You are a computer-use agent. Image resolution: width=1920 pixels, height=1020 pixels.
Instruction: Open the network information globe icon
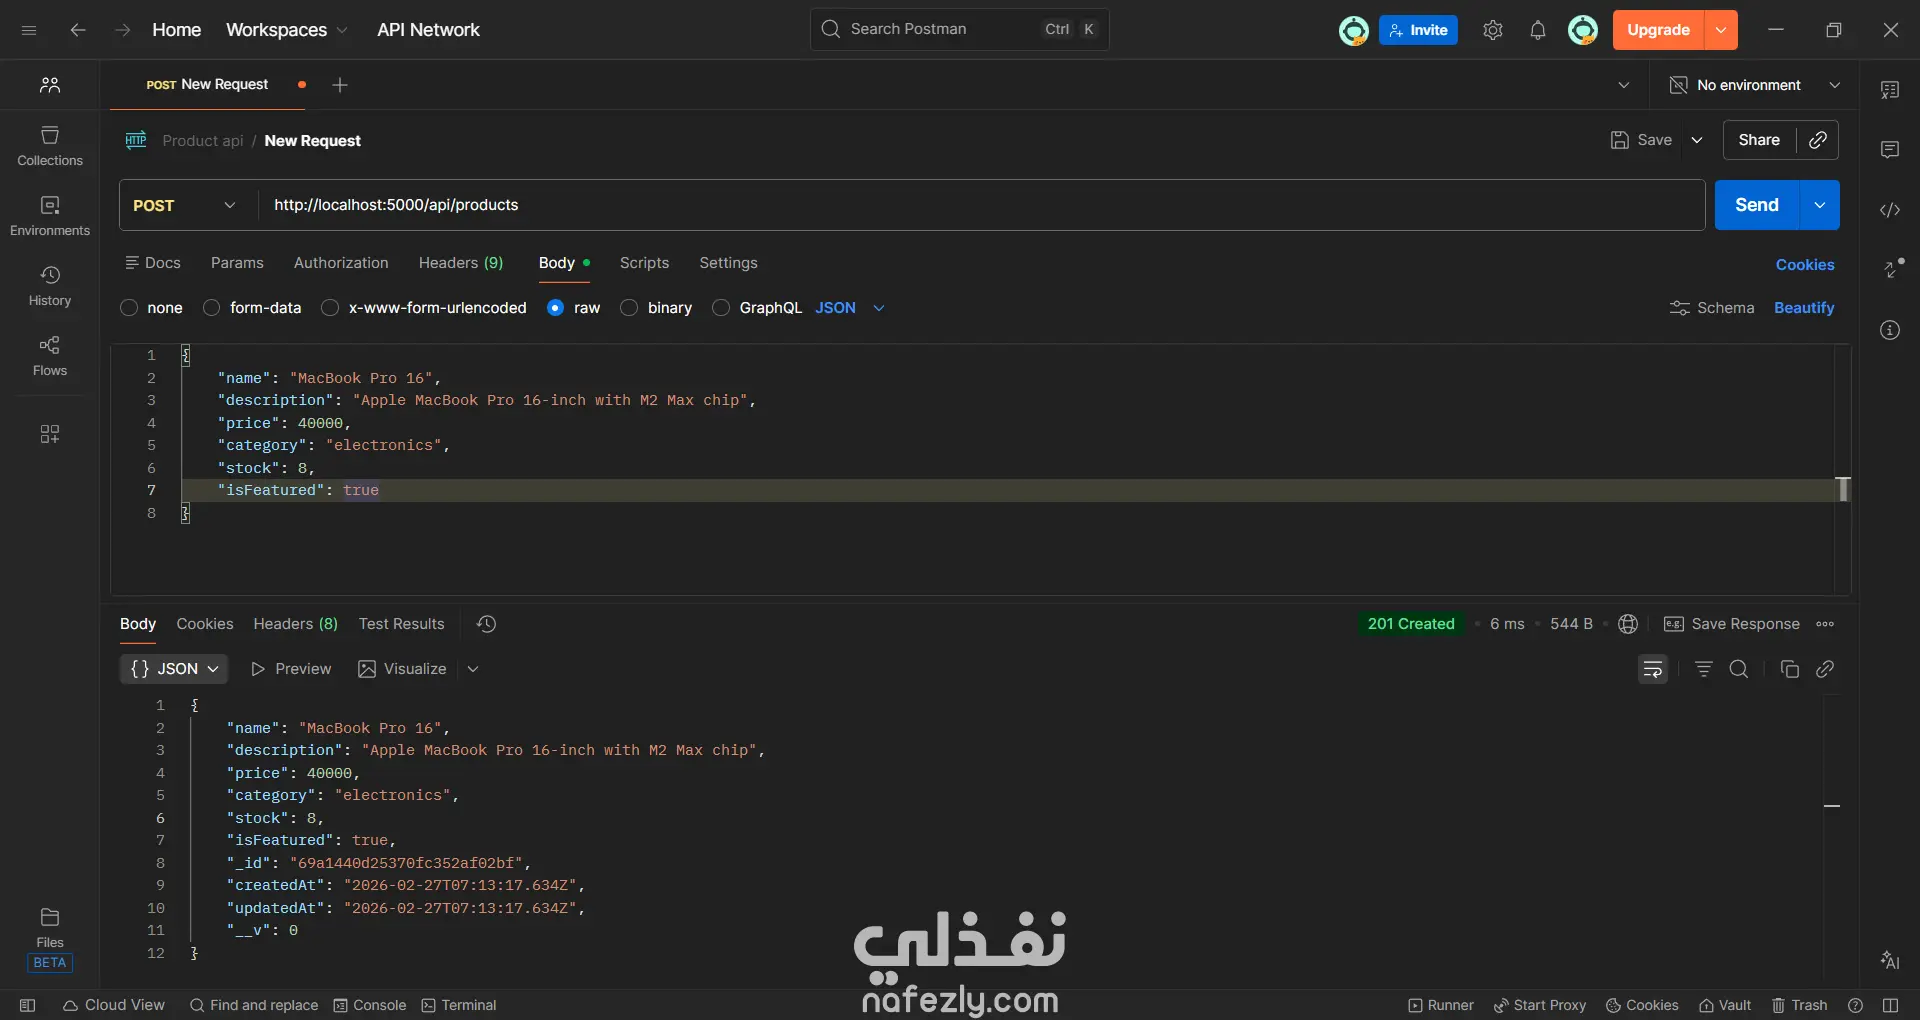pos(1628,624)
